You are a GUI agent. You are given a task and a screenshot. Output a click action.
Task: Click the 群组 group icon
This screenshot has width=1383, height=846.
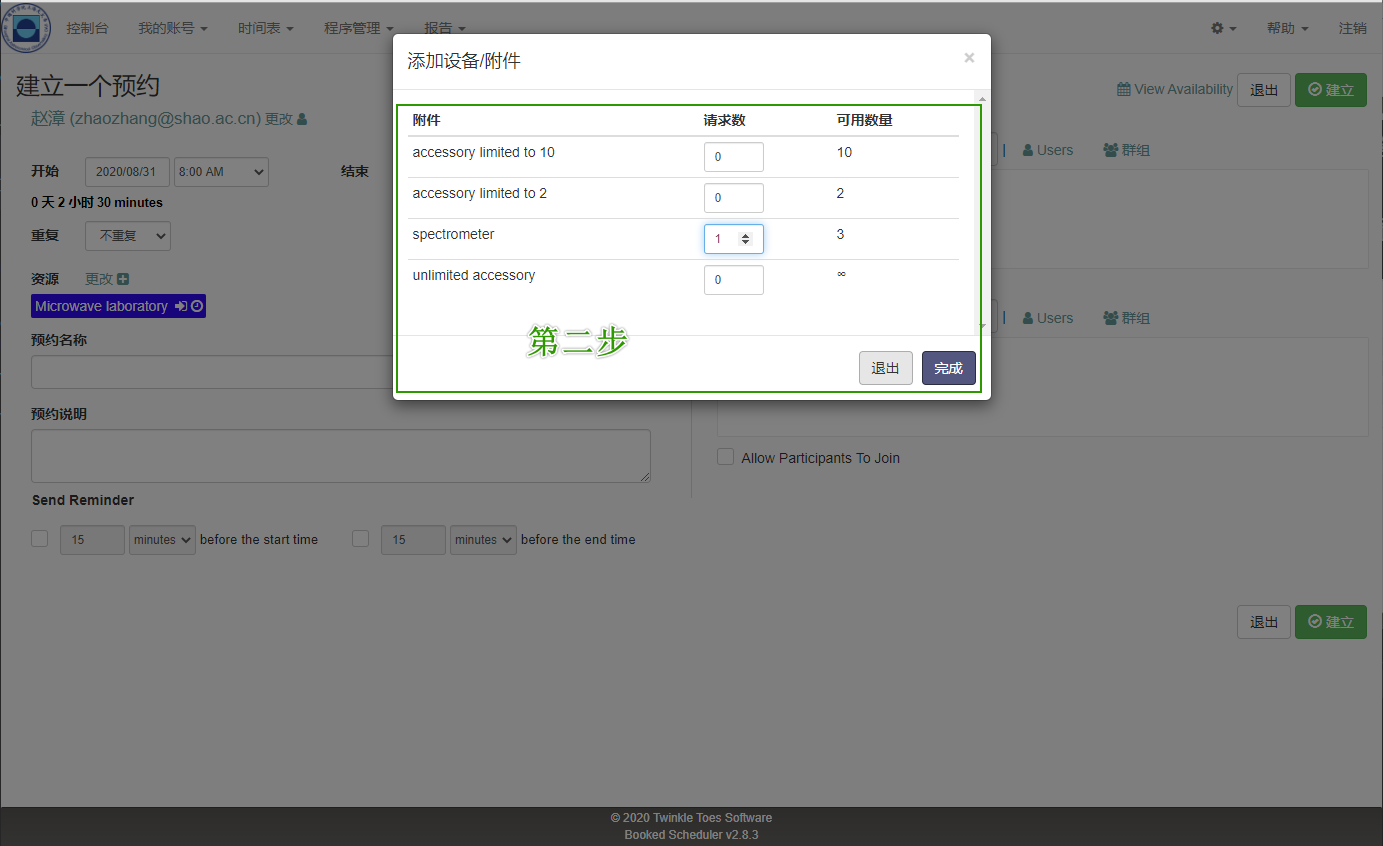[x=1110, y=150]
